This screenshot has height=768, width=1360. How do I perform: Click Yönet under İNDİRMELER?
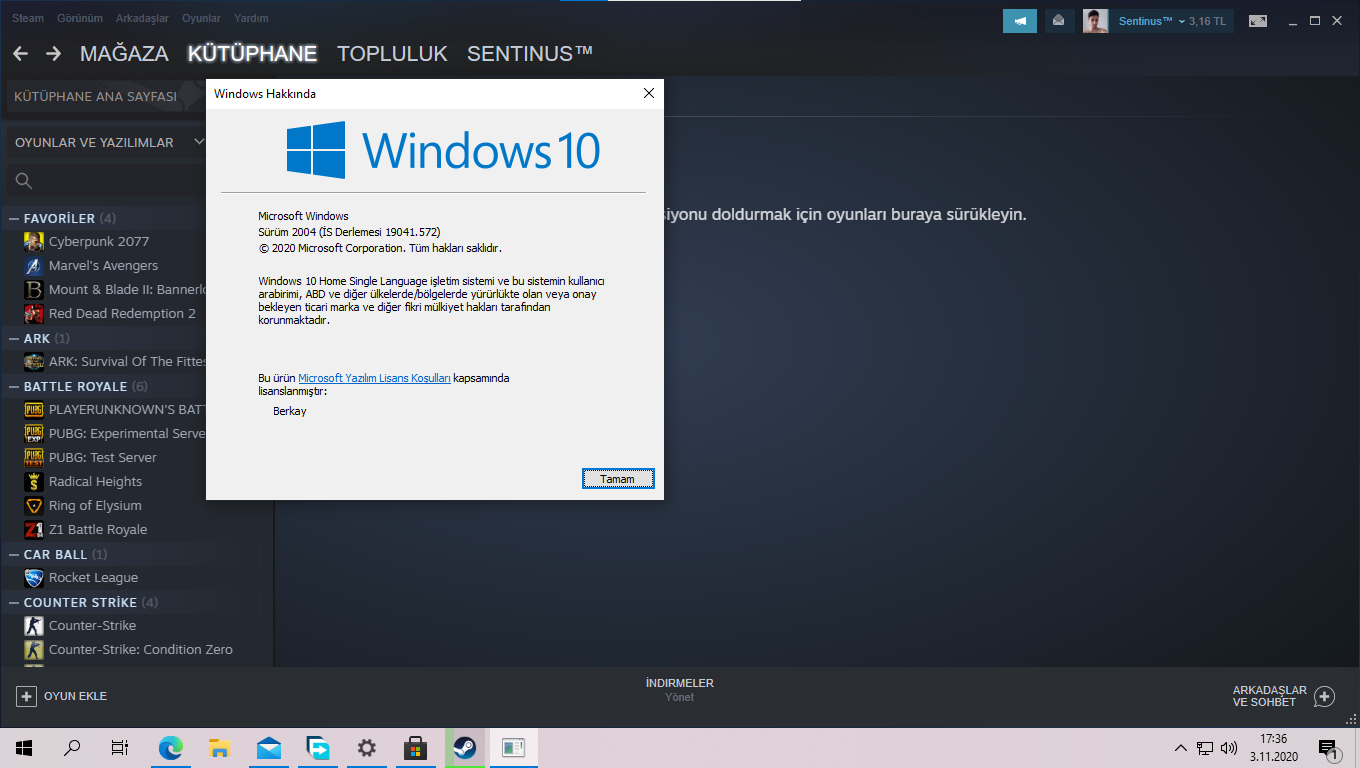[680, 698]
